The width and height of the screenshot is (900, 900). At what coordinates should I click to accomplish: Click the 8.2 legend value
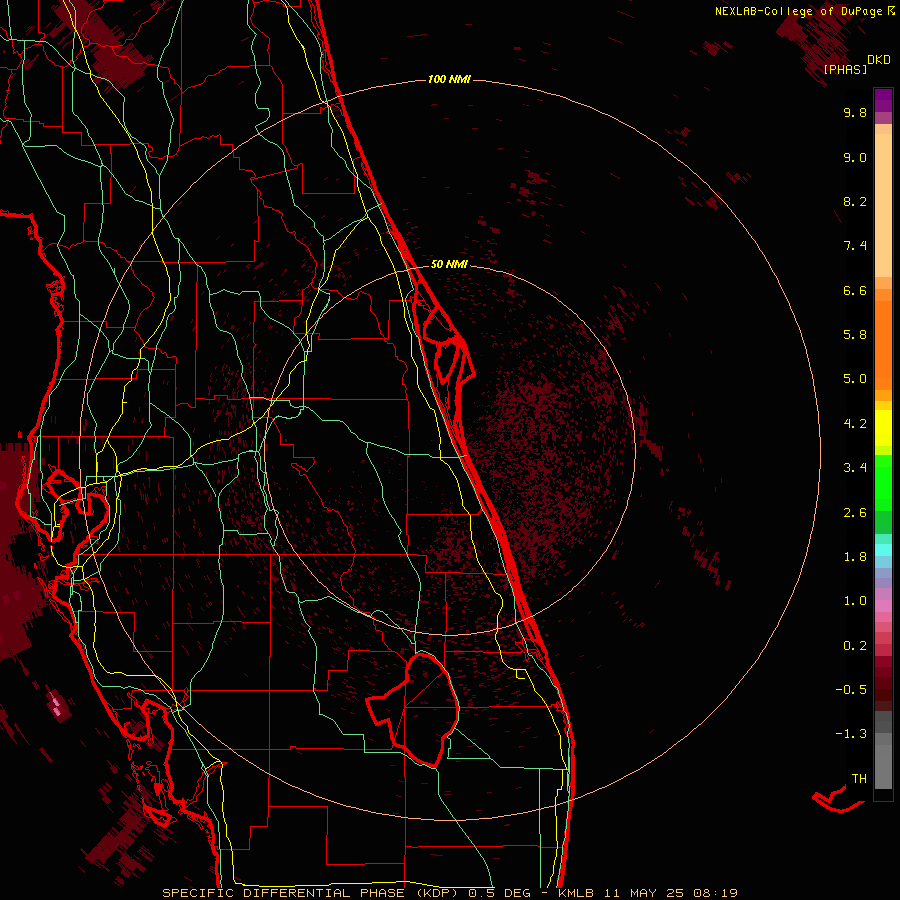(855, 201)
